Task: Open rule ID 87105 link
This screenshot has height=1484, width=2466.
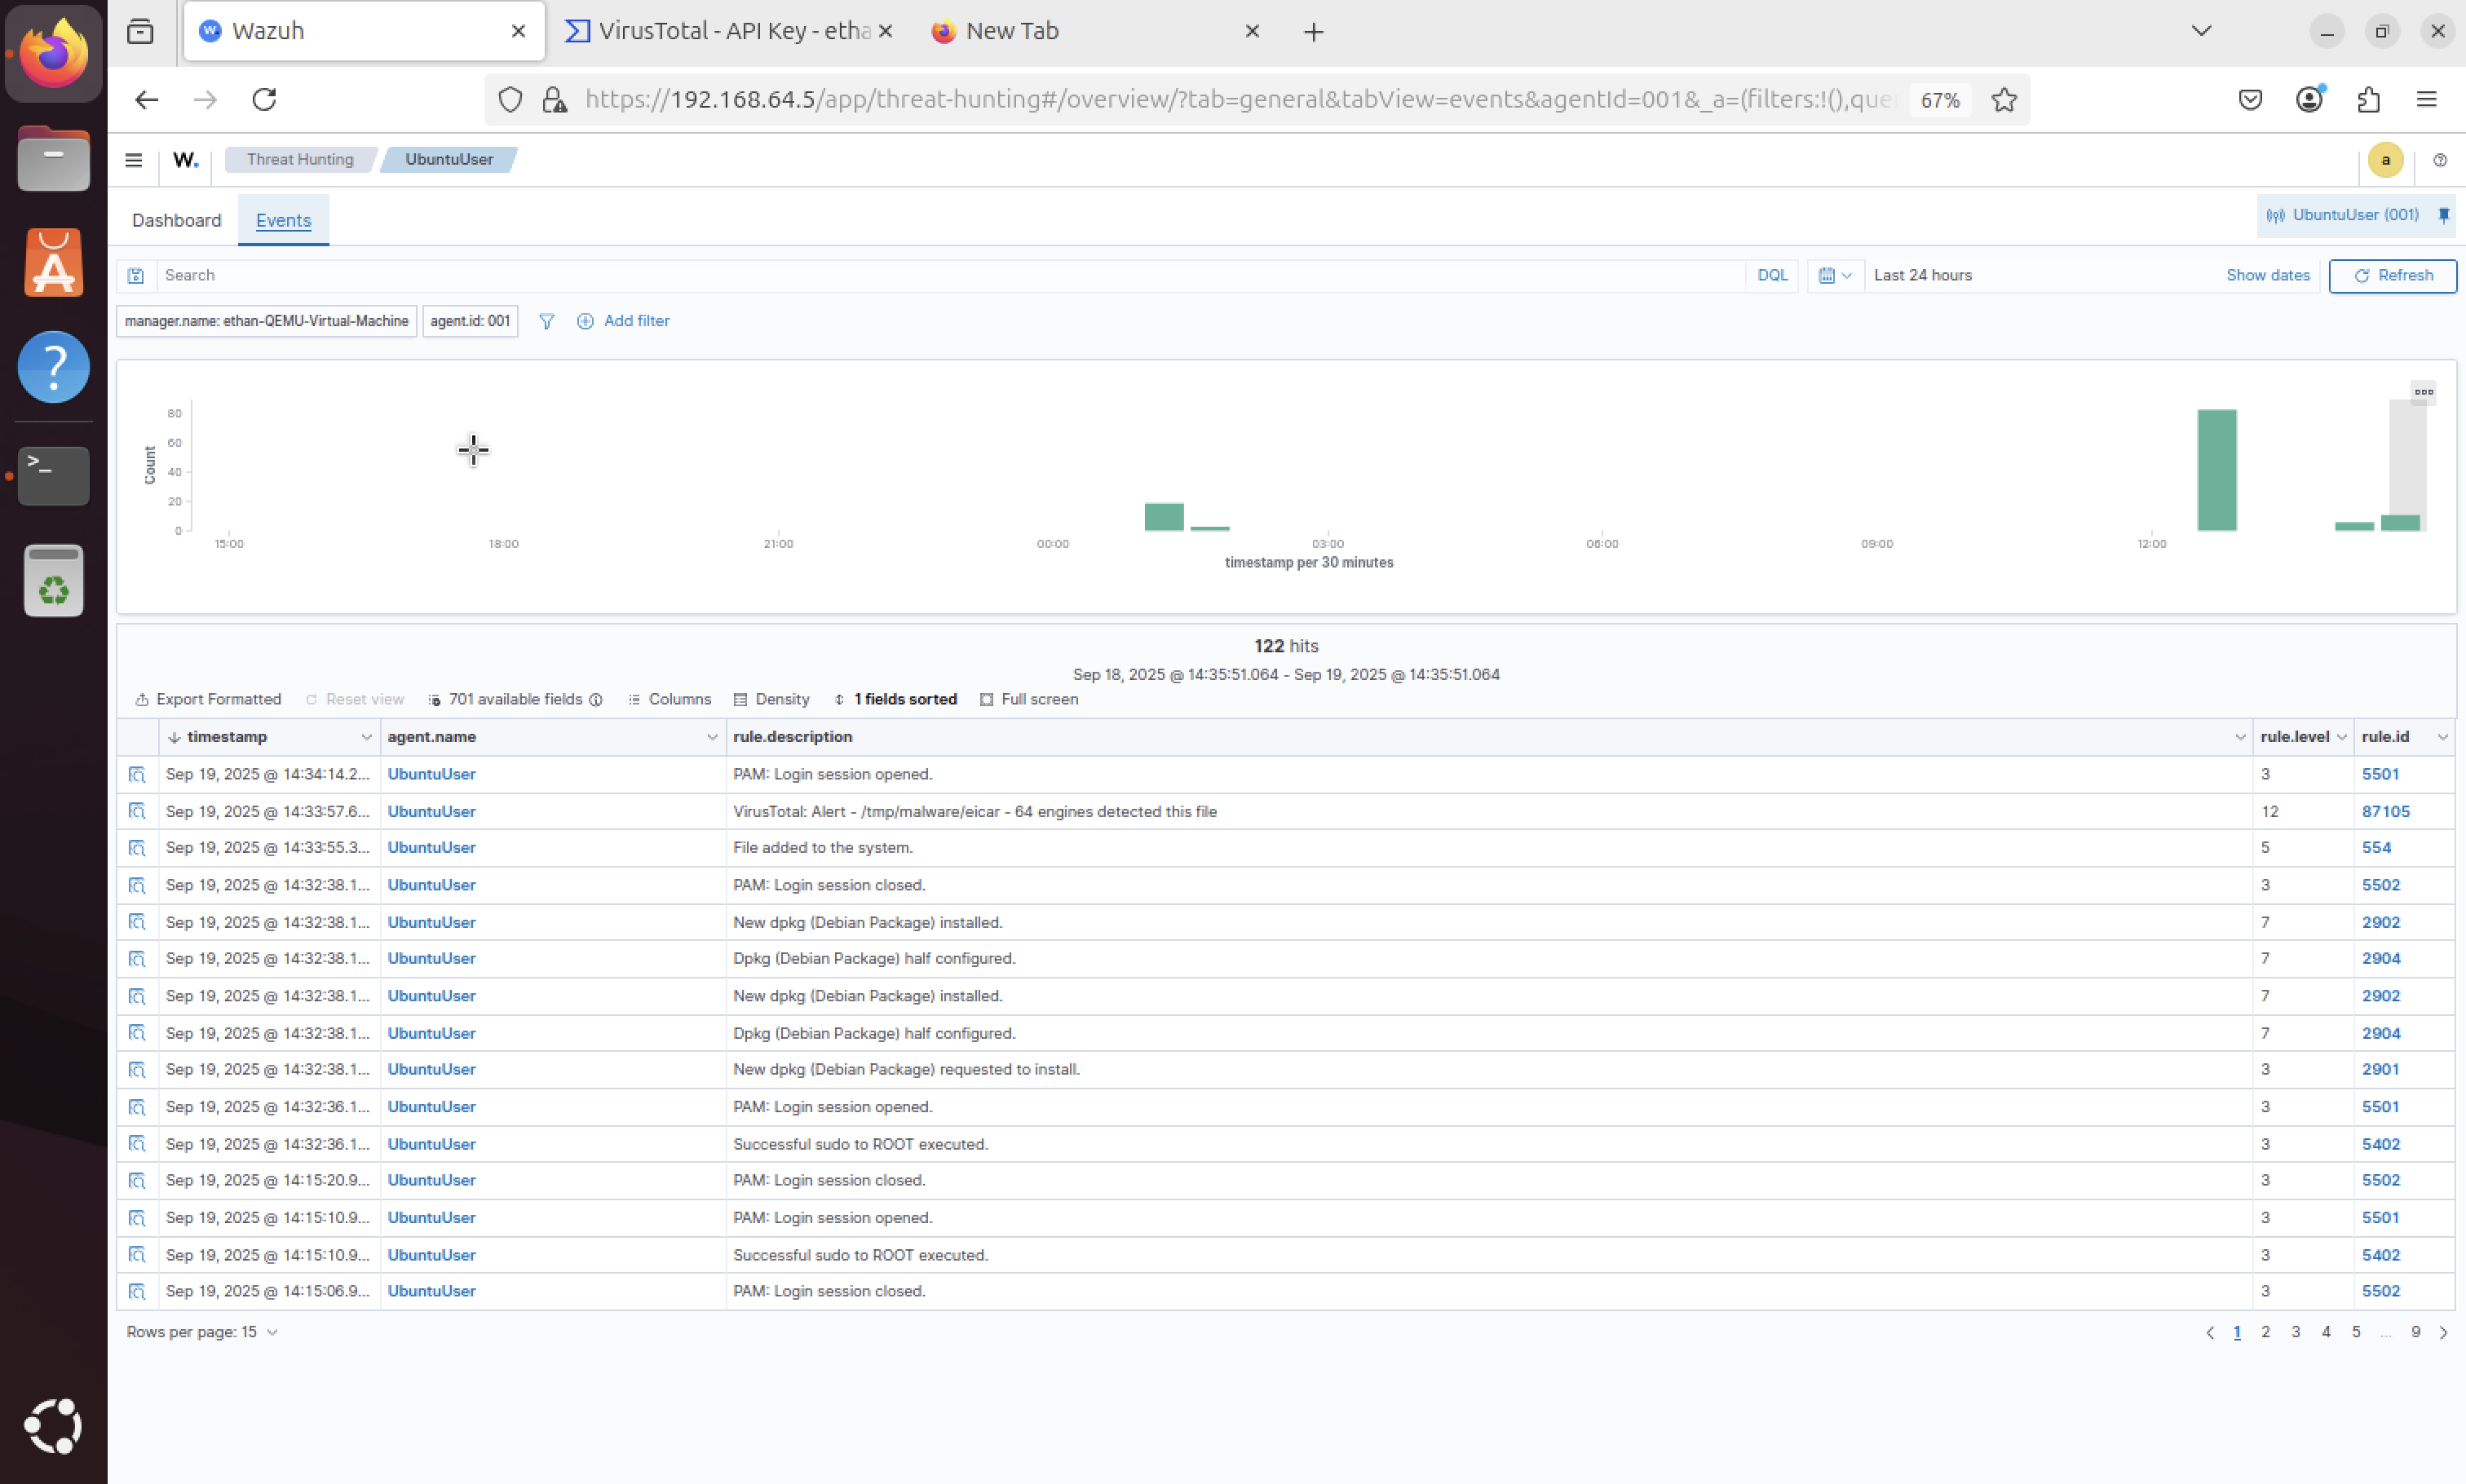Action: click(2385, 811)
